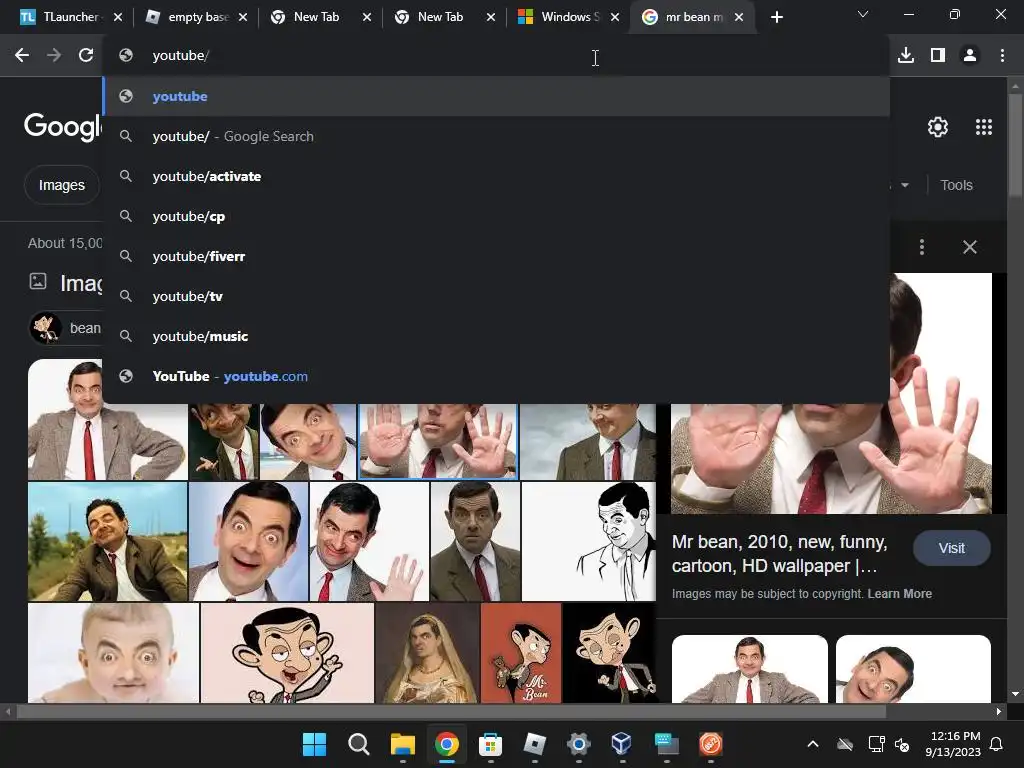Open VirtualBox from the taskbar
The image size is (1024, 768).
pyautogui.click(x=622, y=744)
